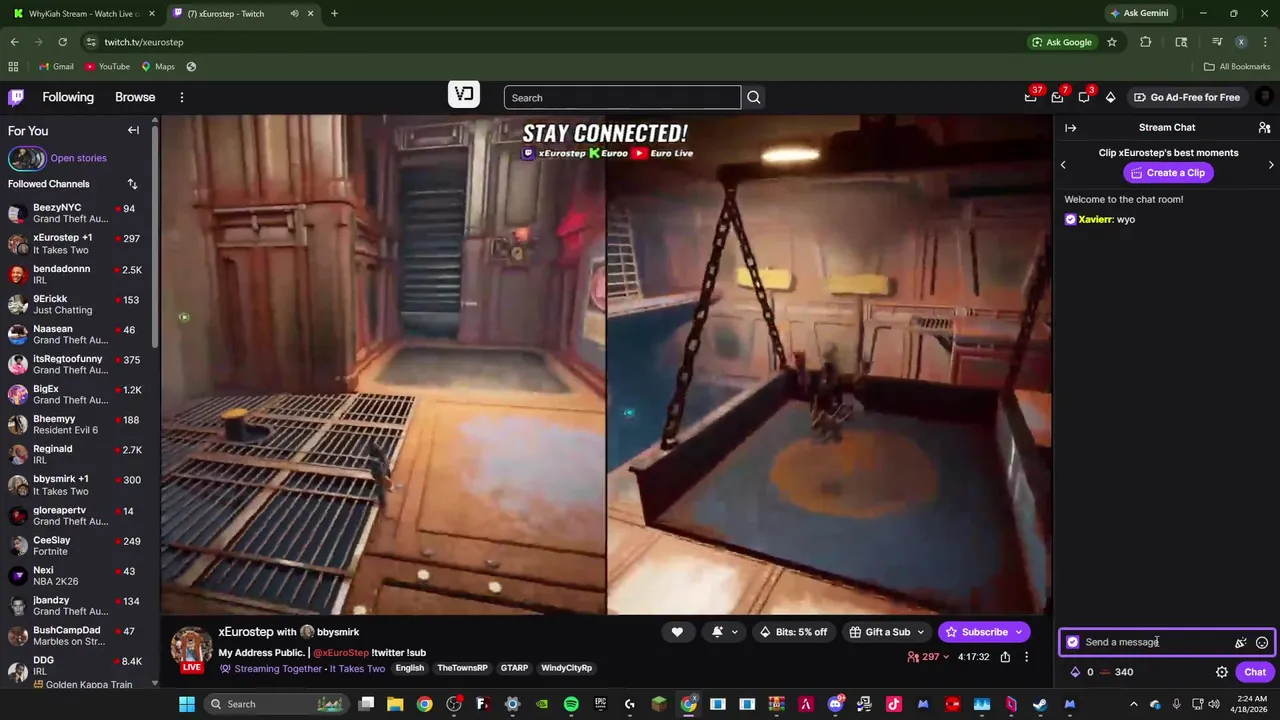Open the YouTube bookmark
The width and height of the screenshot is (1280, 720).
107,67
